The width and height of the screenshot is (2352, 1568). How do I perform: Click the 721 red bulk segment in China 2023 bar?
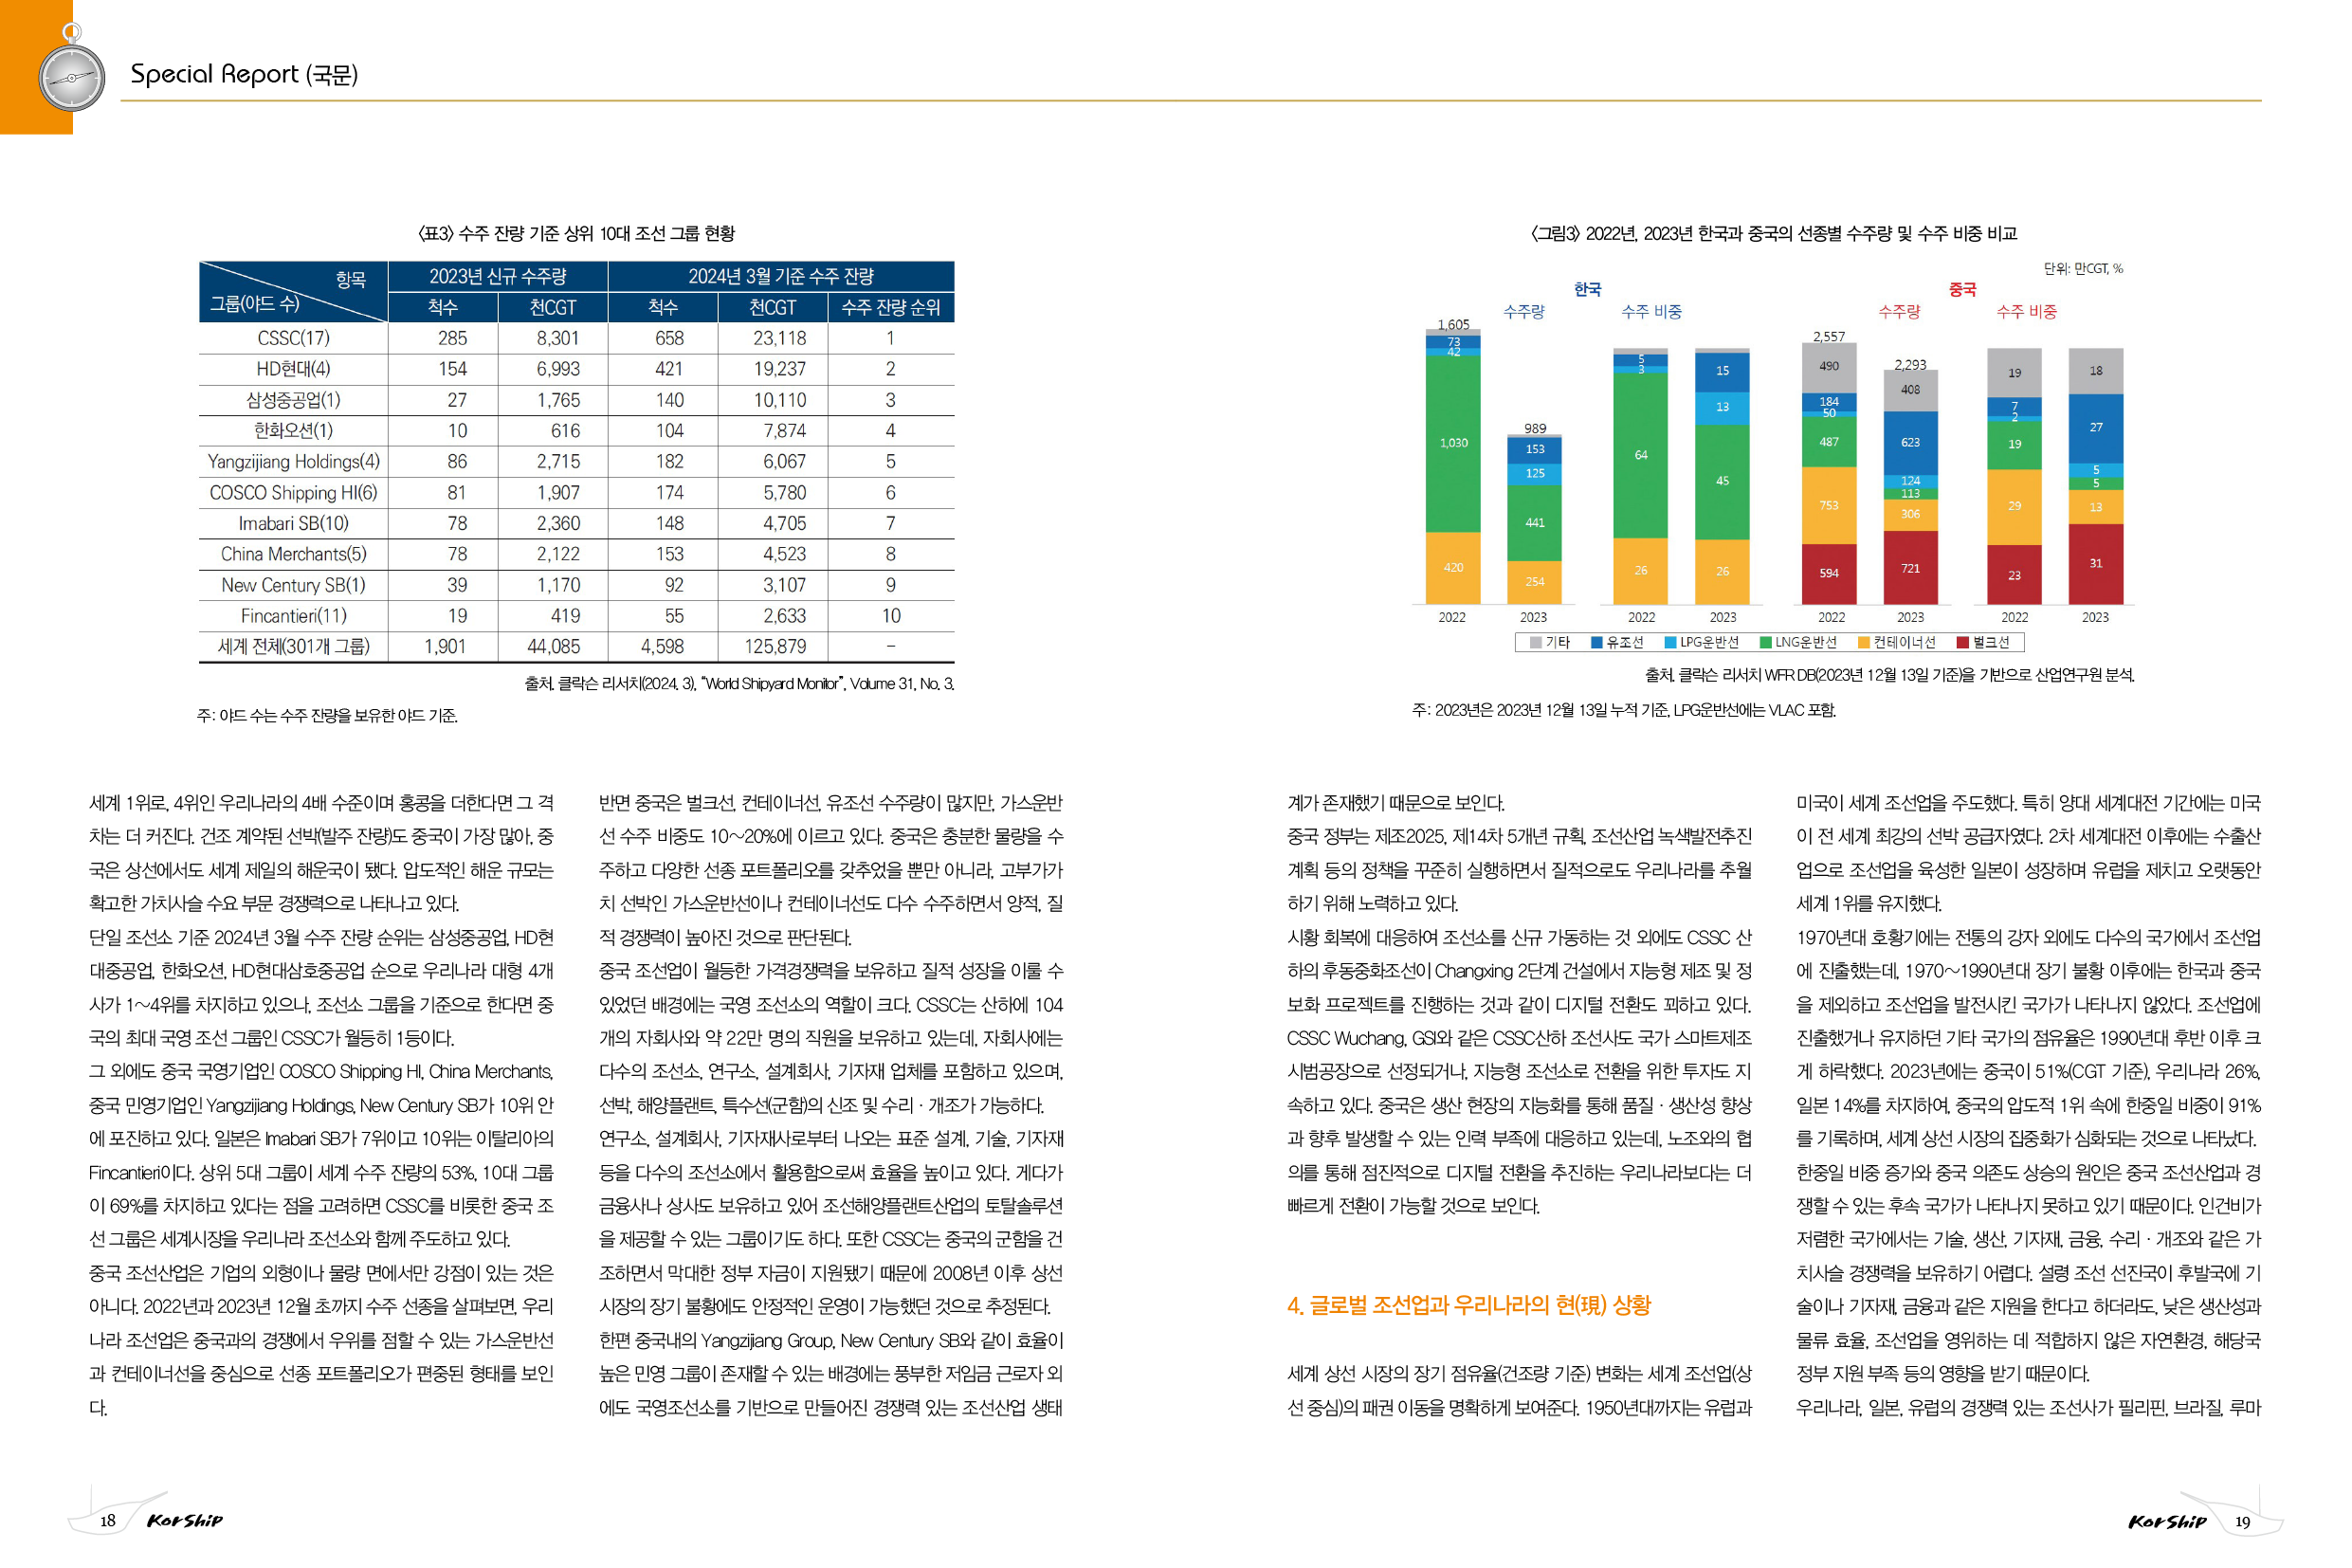(x=1910, y=568)
